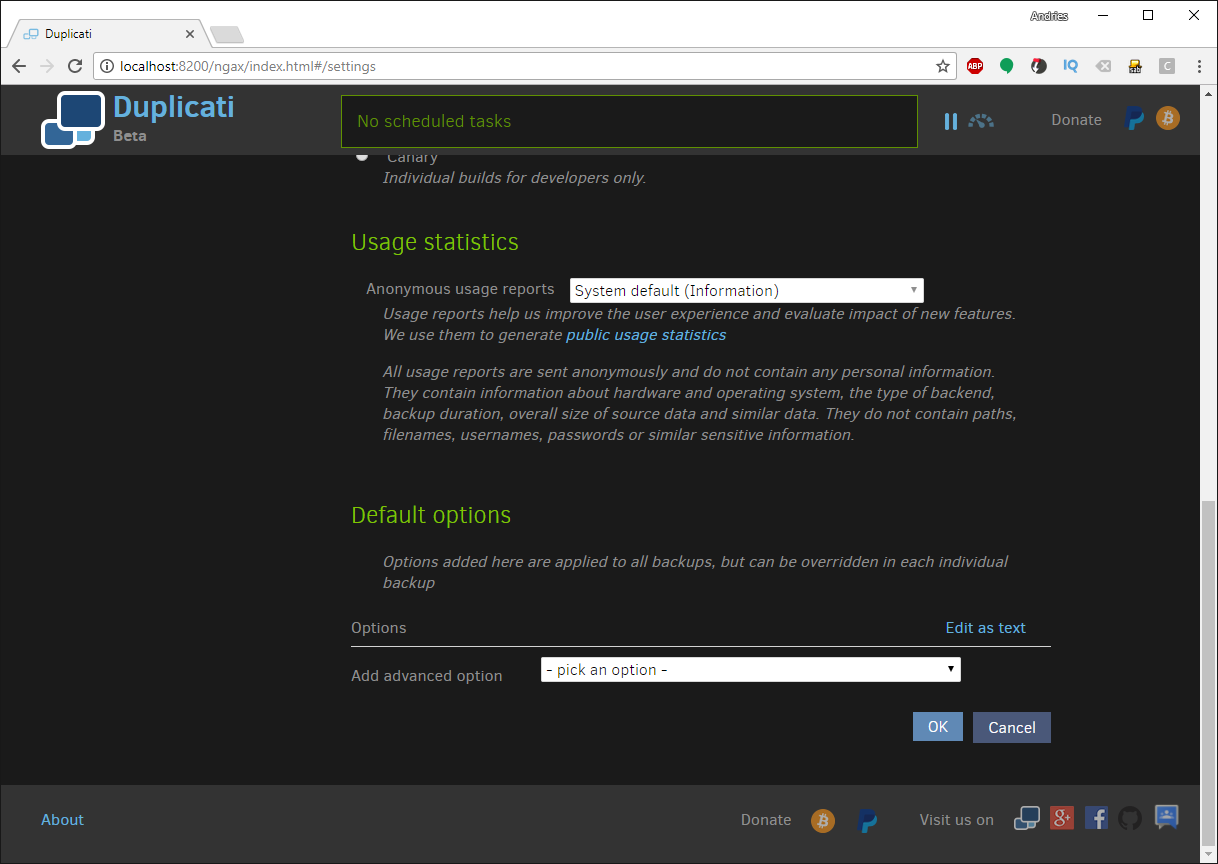Open the About link in the footer

tap(62, 820)
